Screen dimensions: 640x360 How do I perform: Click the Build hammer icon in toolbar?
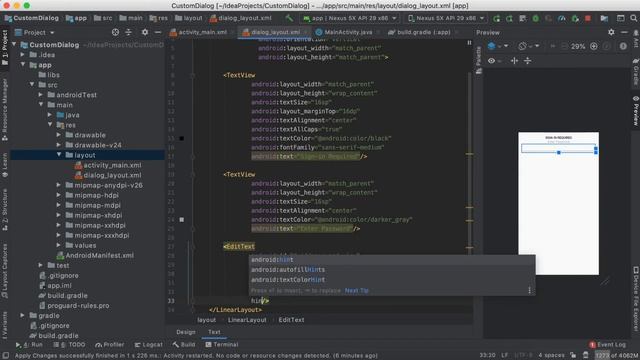click(x=289, y=18)
